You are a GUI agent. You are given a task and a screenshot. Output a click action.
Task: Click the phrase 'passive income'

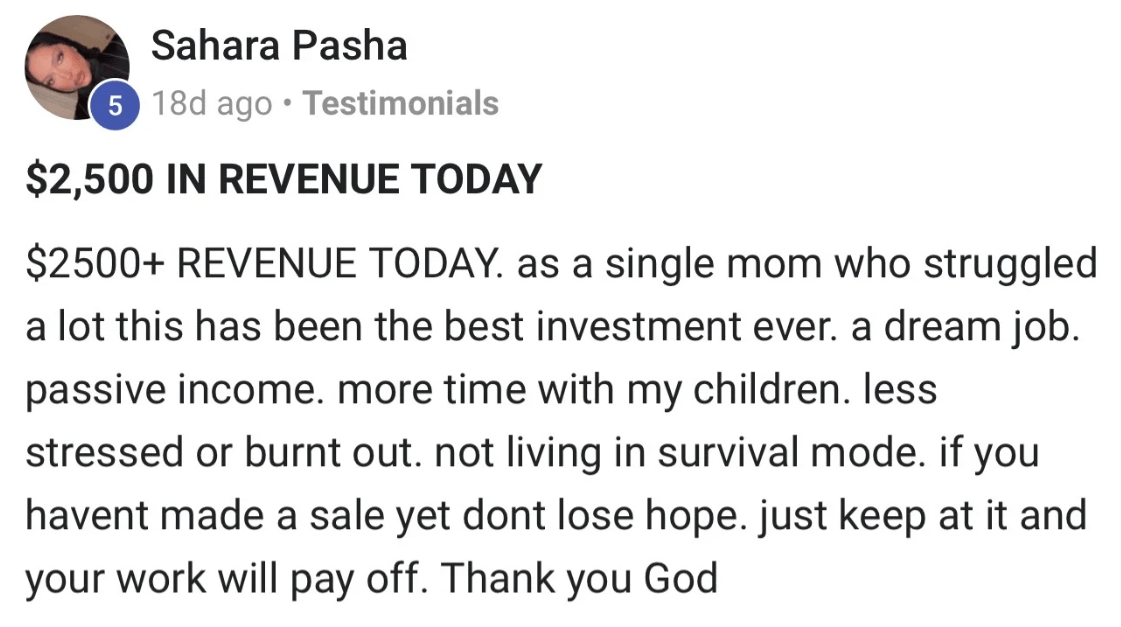pos(171,390)
